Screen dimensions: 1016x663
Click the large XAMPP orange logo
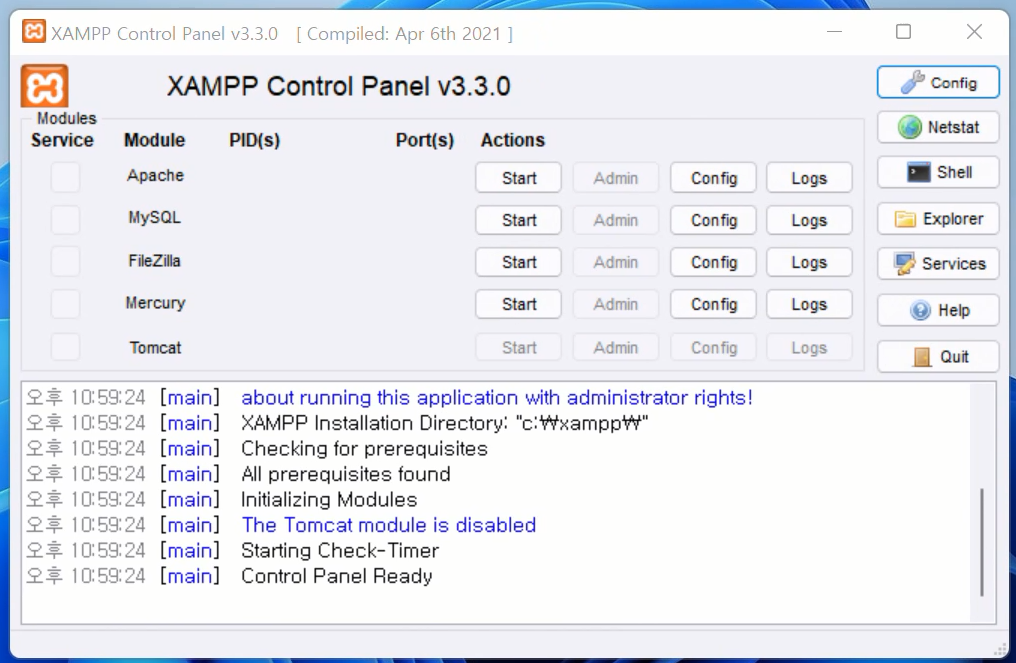tap(44, 86)
